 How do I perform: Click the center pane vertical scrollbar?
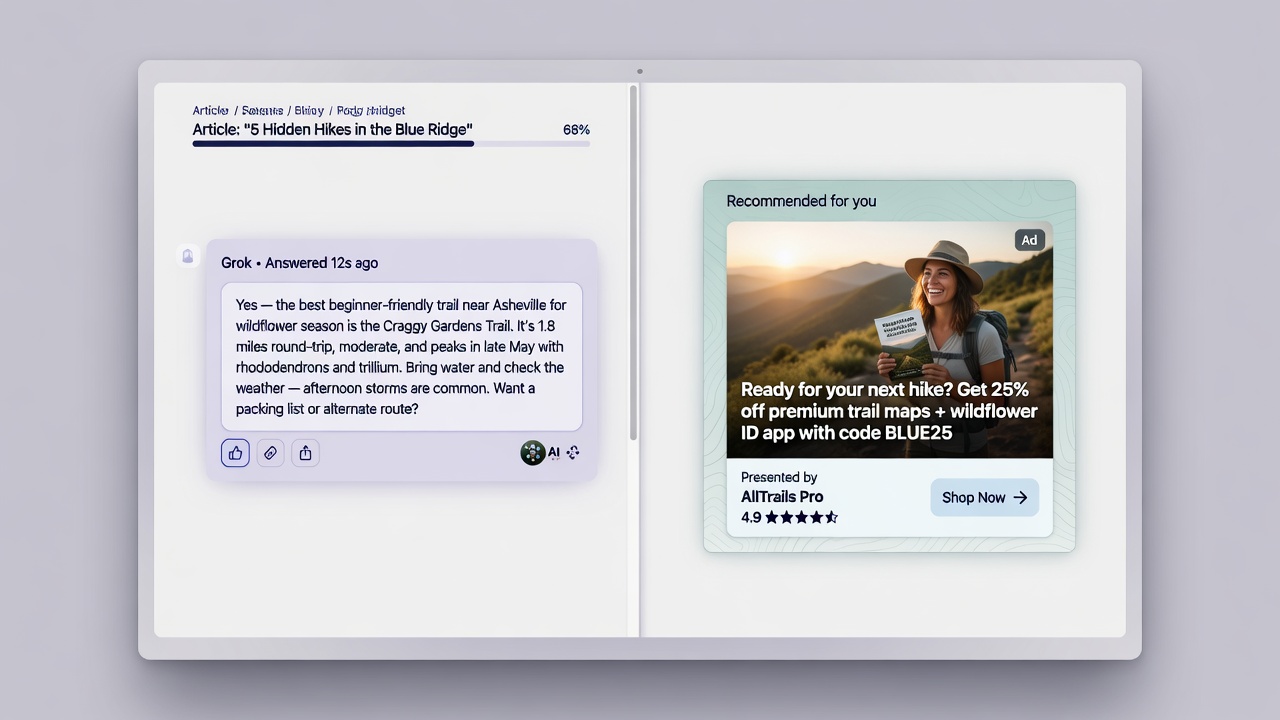(633, 262)
